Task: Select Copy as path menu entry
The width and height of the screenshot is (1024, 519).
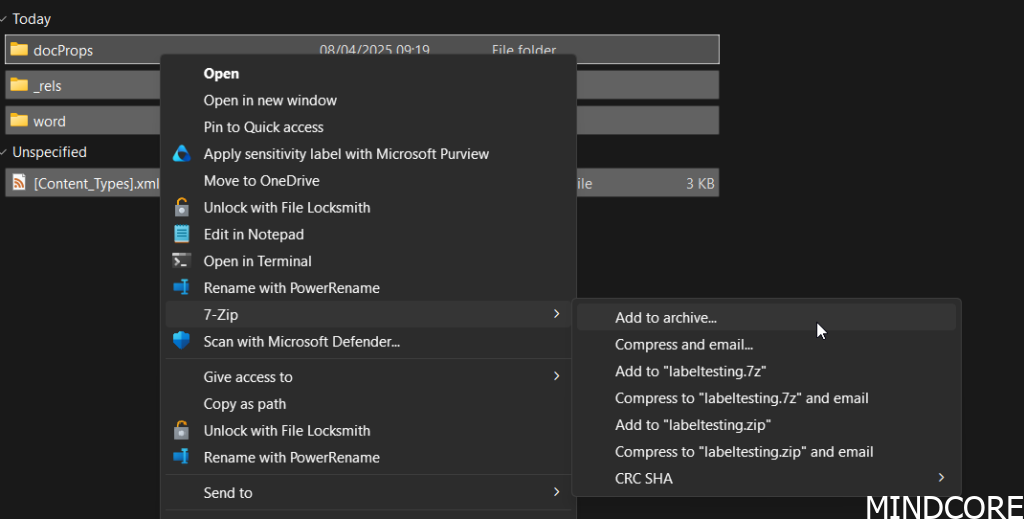Action: (x=245, y=404)
